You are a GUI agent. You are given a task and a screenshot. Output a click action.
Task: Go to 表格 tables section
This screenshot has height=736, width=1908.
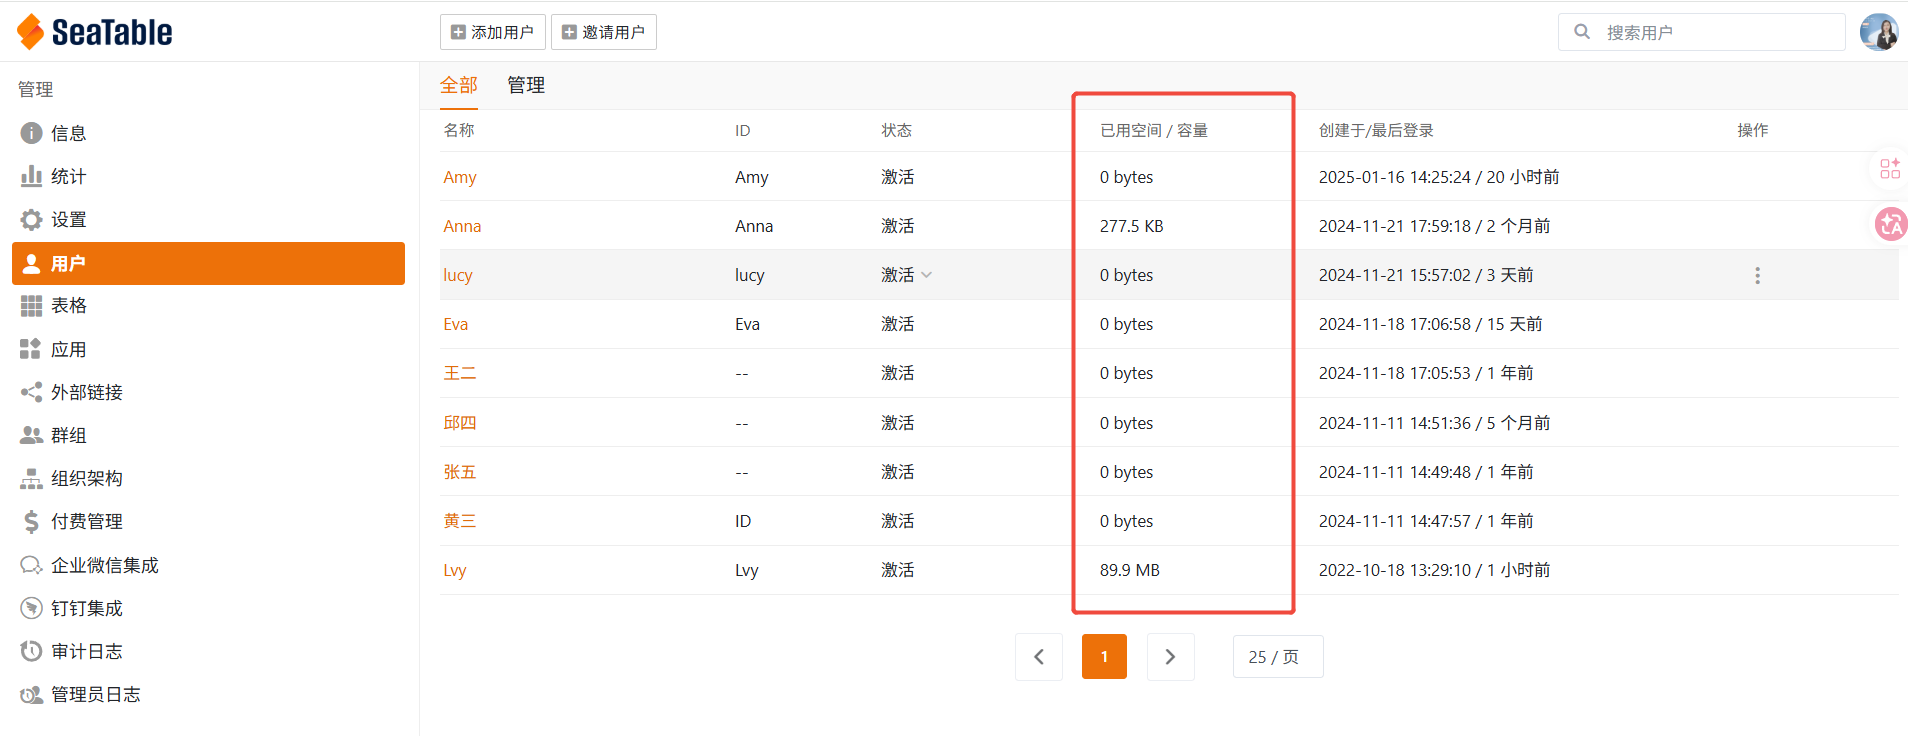tap(68, 306)
